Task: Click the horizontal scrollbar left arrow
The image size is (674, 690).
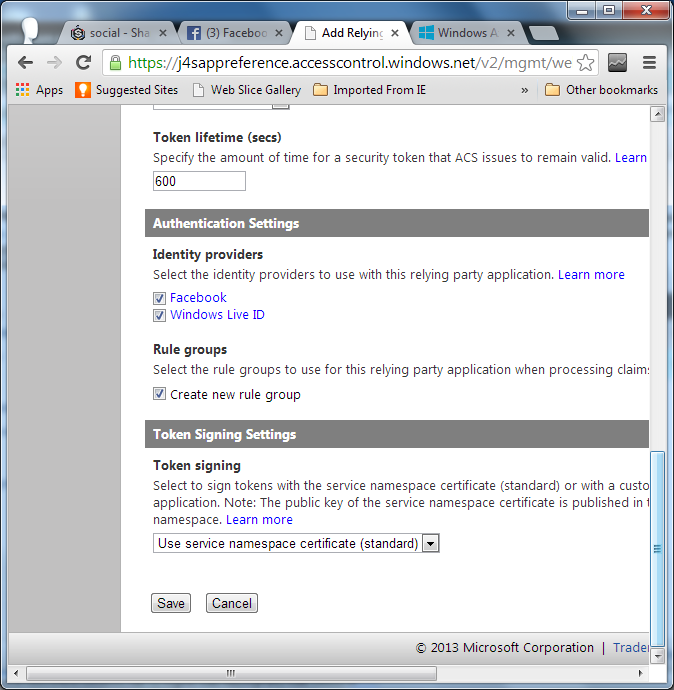Action: tap(16, 673)
